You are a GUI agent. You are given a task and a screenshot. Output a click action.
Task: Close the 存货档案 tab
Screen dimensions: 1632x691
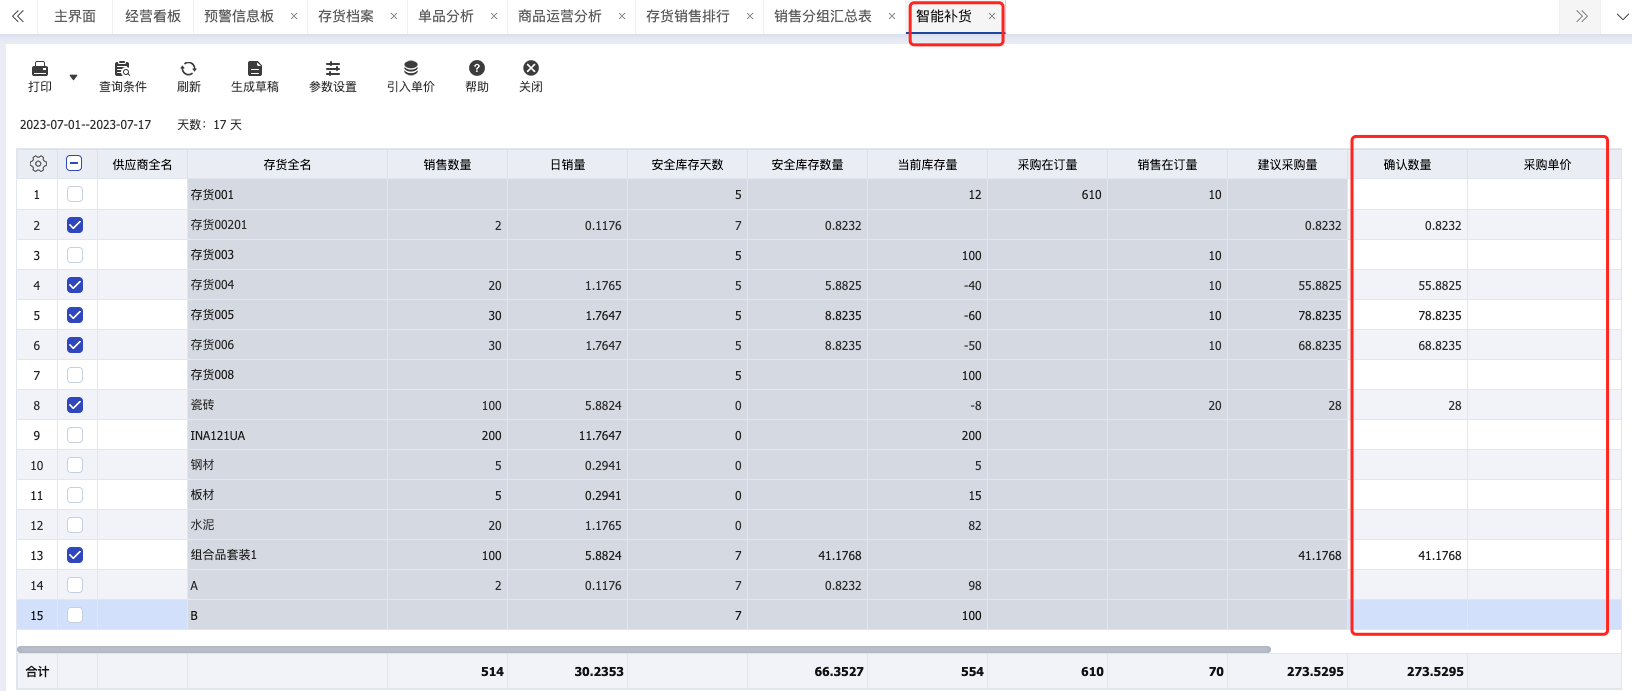(394, 16)
